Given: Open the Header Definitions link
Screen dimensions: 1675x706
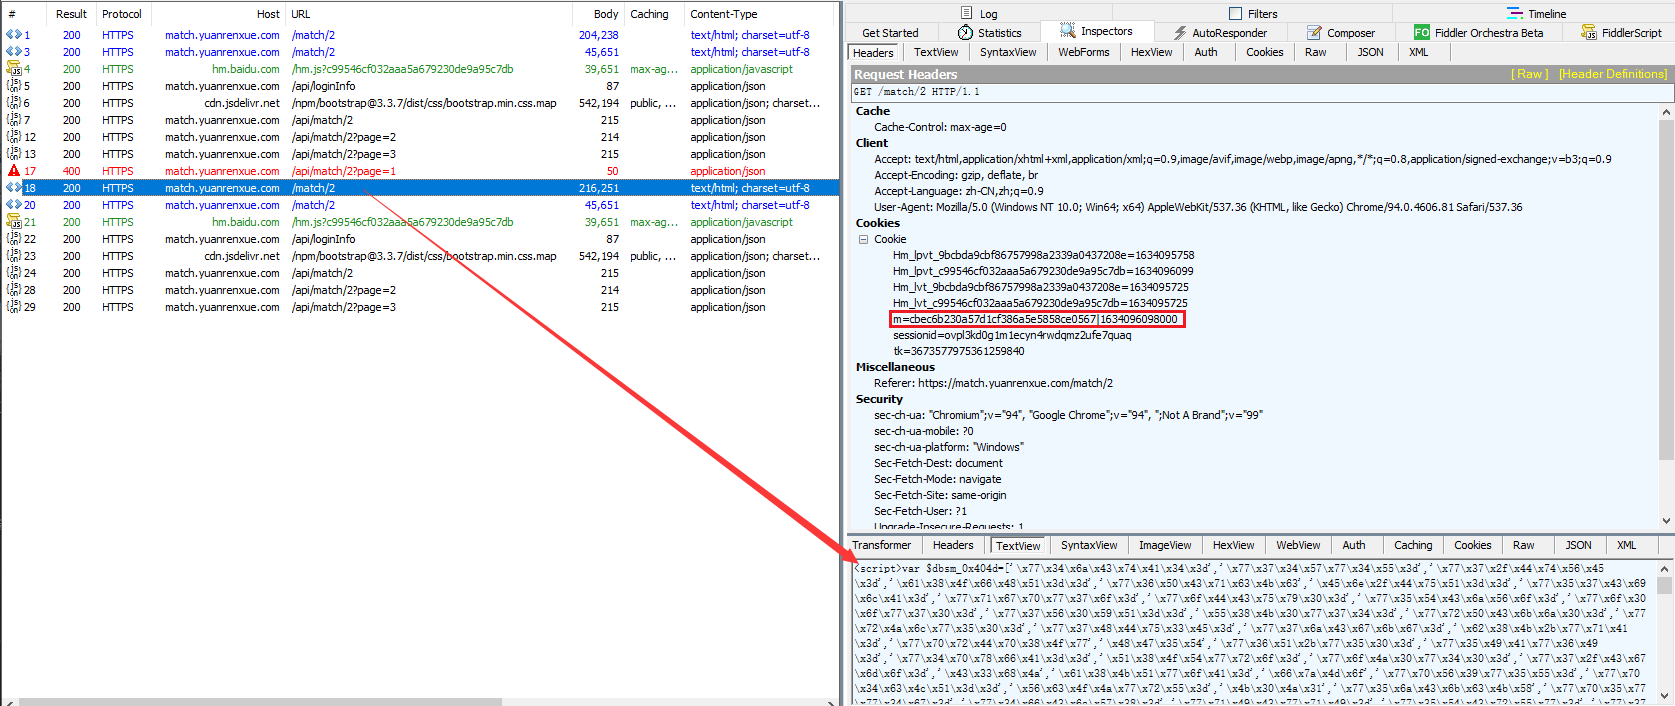Looking at the screenshot, I should tap(1612, 74).
